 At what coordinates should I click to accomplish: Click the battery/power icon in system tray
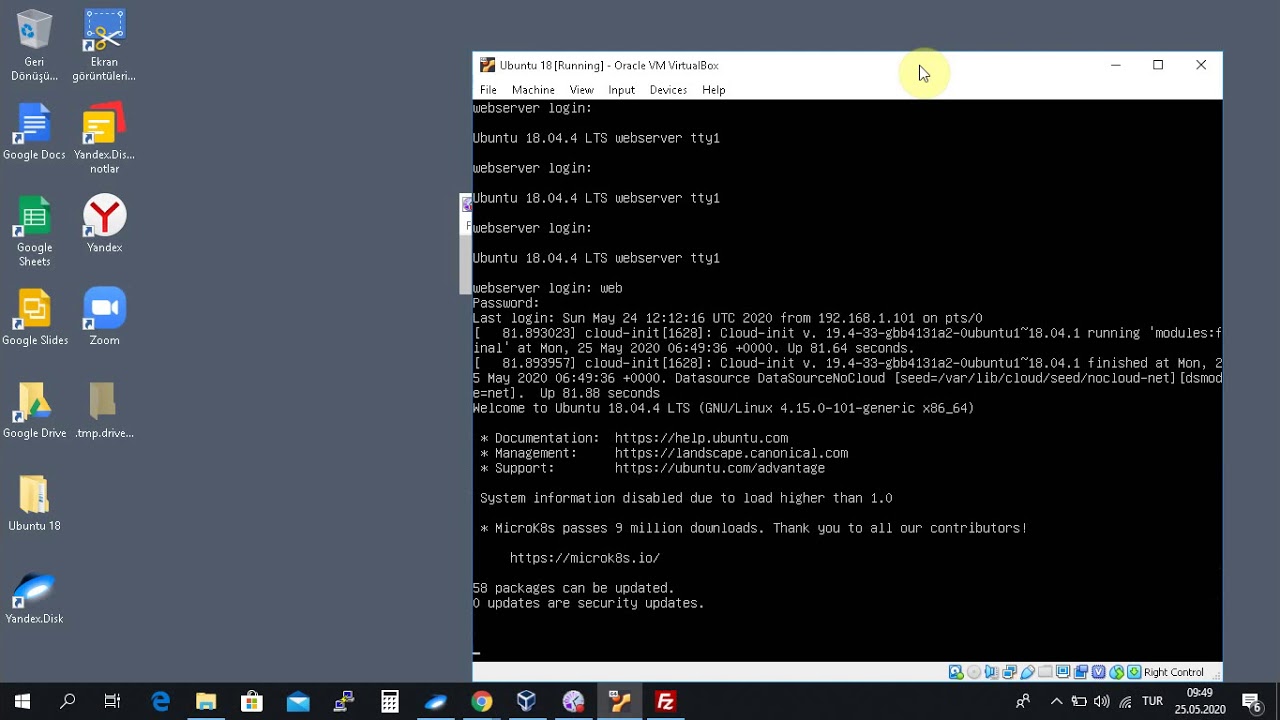coord(1079,702)
